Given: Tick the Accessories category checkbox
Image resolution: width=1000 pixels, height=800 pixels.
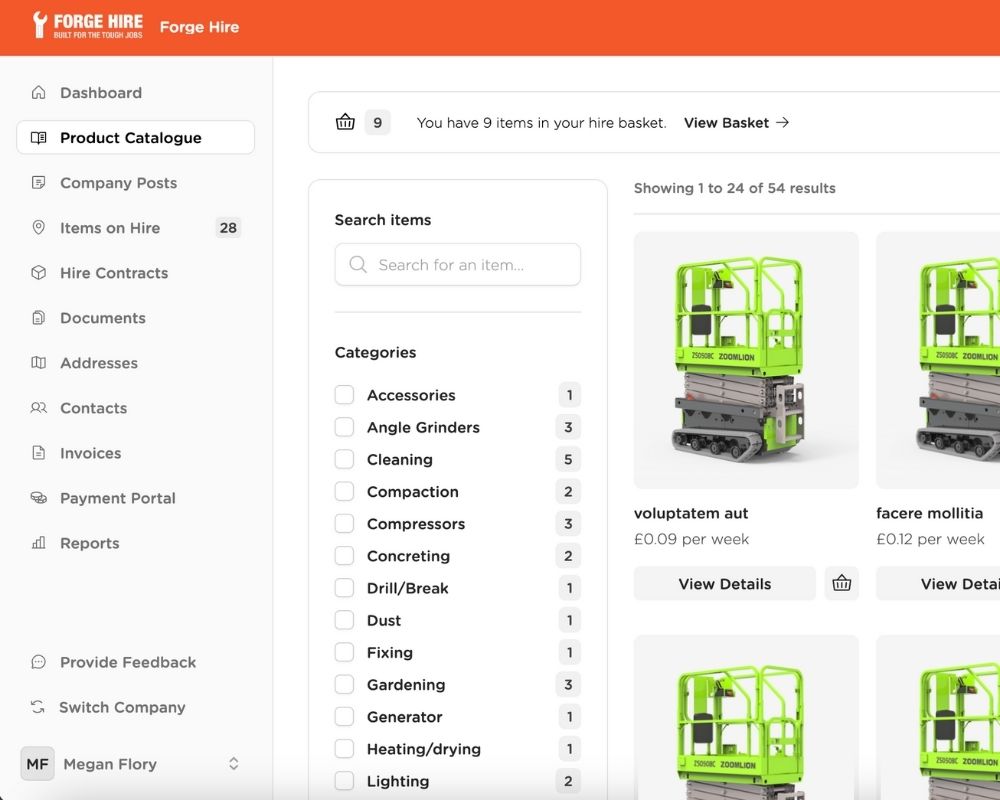Looking at the screenshot, I should tap(344, 395).
